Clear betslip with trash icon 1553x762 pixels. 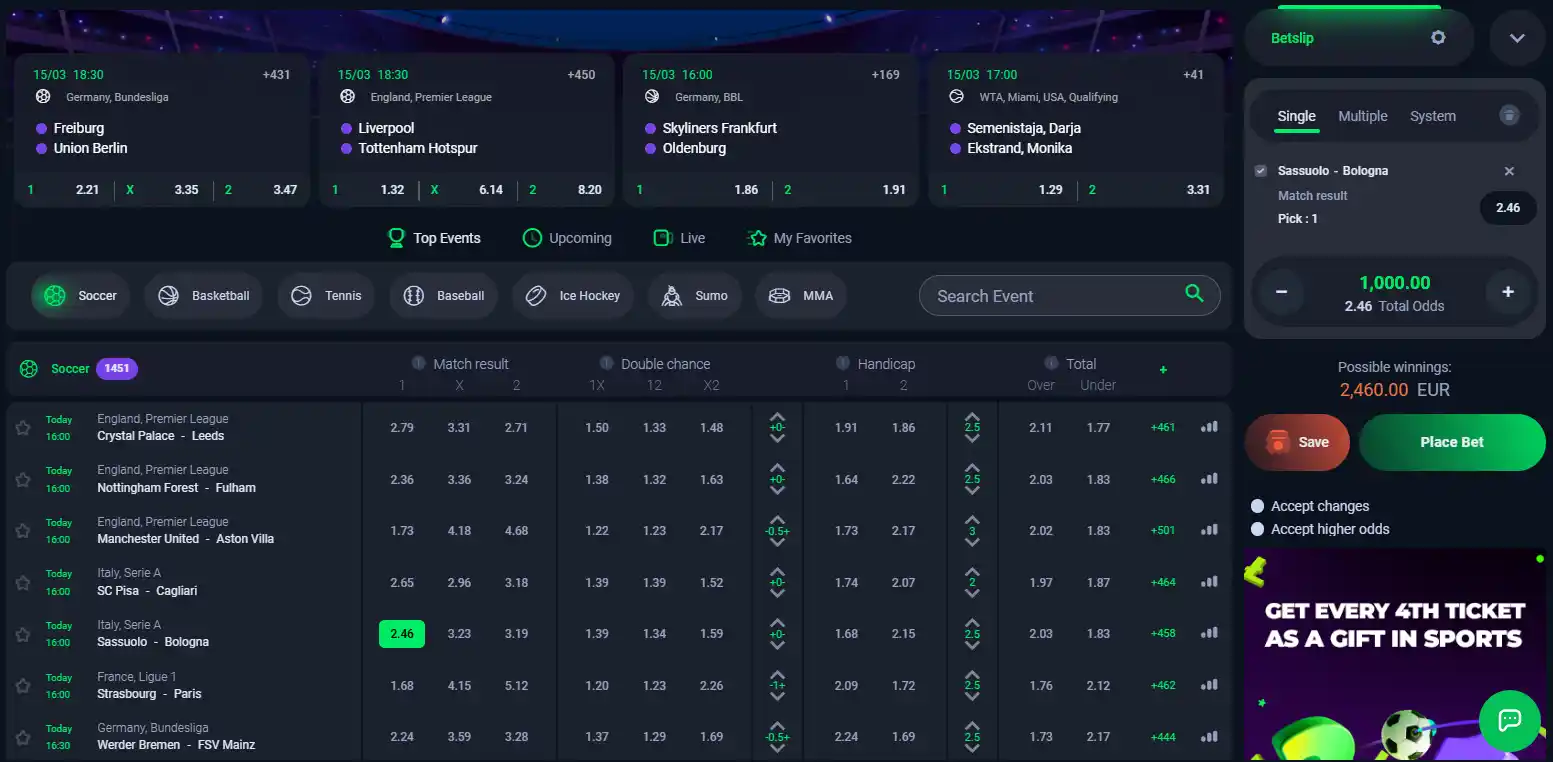click(1509, 116)
